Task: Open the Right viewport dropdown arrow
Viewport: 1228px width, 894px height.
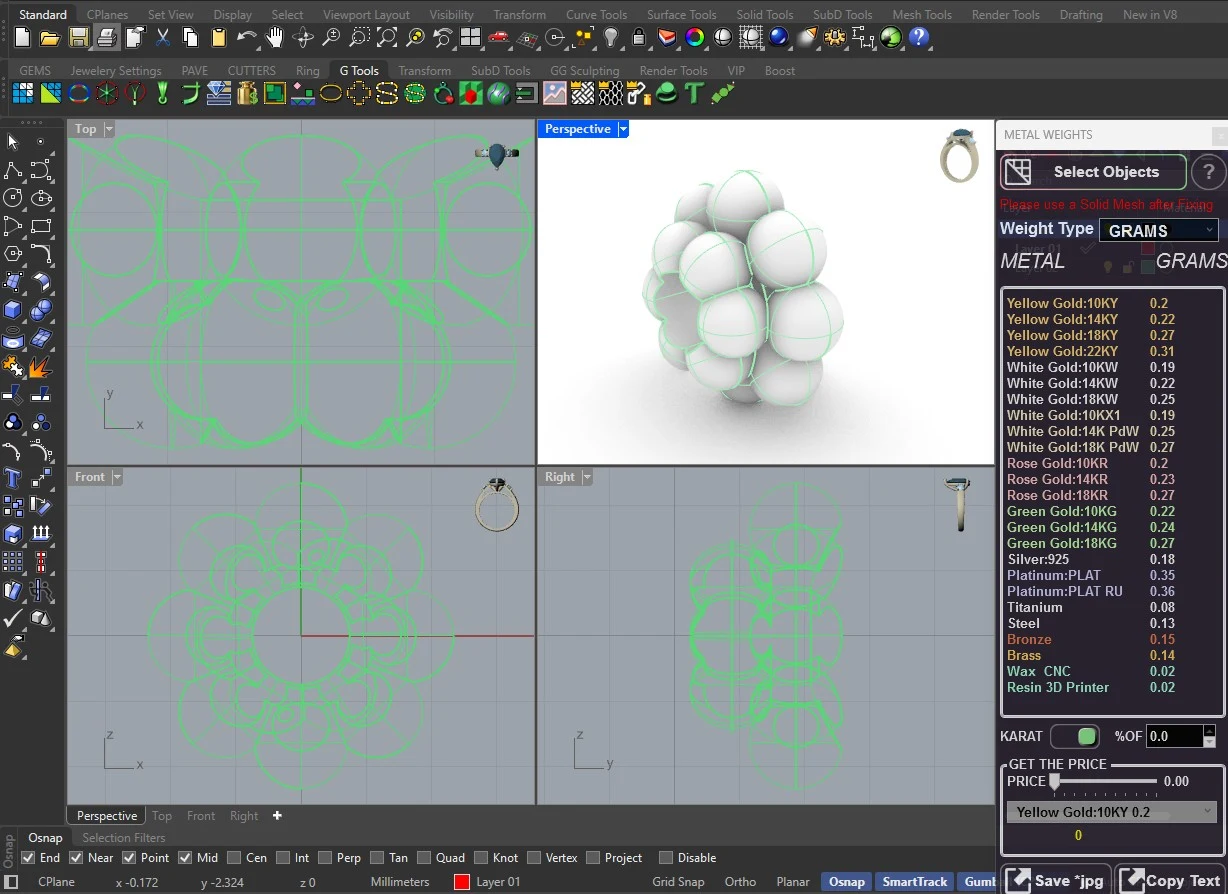Action: click(x=586, y=477)
